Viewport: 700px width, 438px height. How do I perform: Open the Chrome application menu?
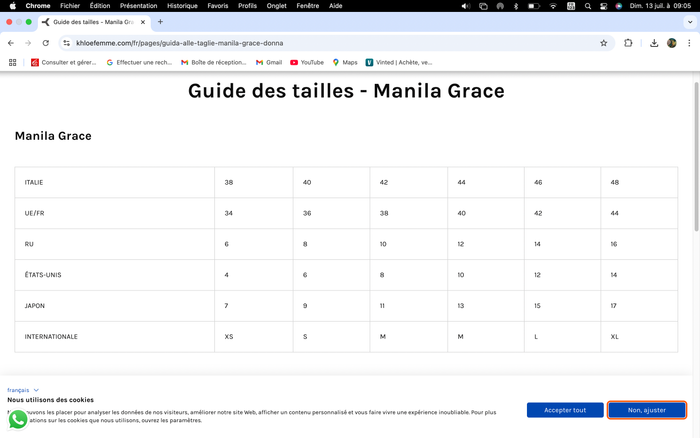pyautogui.click(x=38, y=6)
